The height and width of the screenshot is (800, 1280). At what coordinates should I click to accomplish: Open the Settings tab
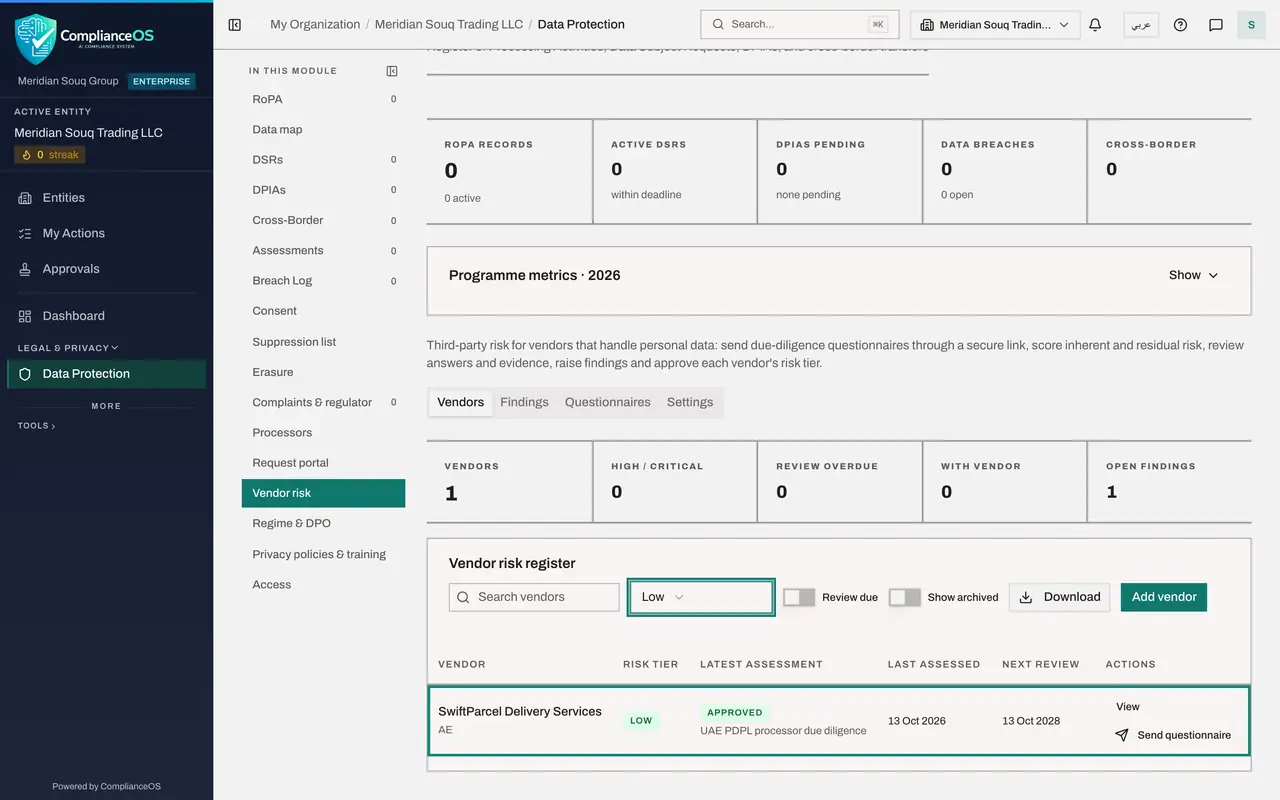(690, 402)
